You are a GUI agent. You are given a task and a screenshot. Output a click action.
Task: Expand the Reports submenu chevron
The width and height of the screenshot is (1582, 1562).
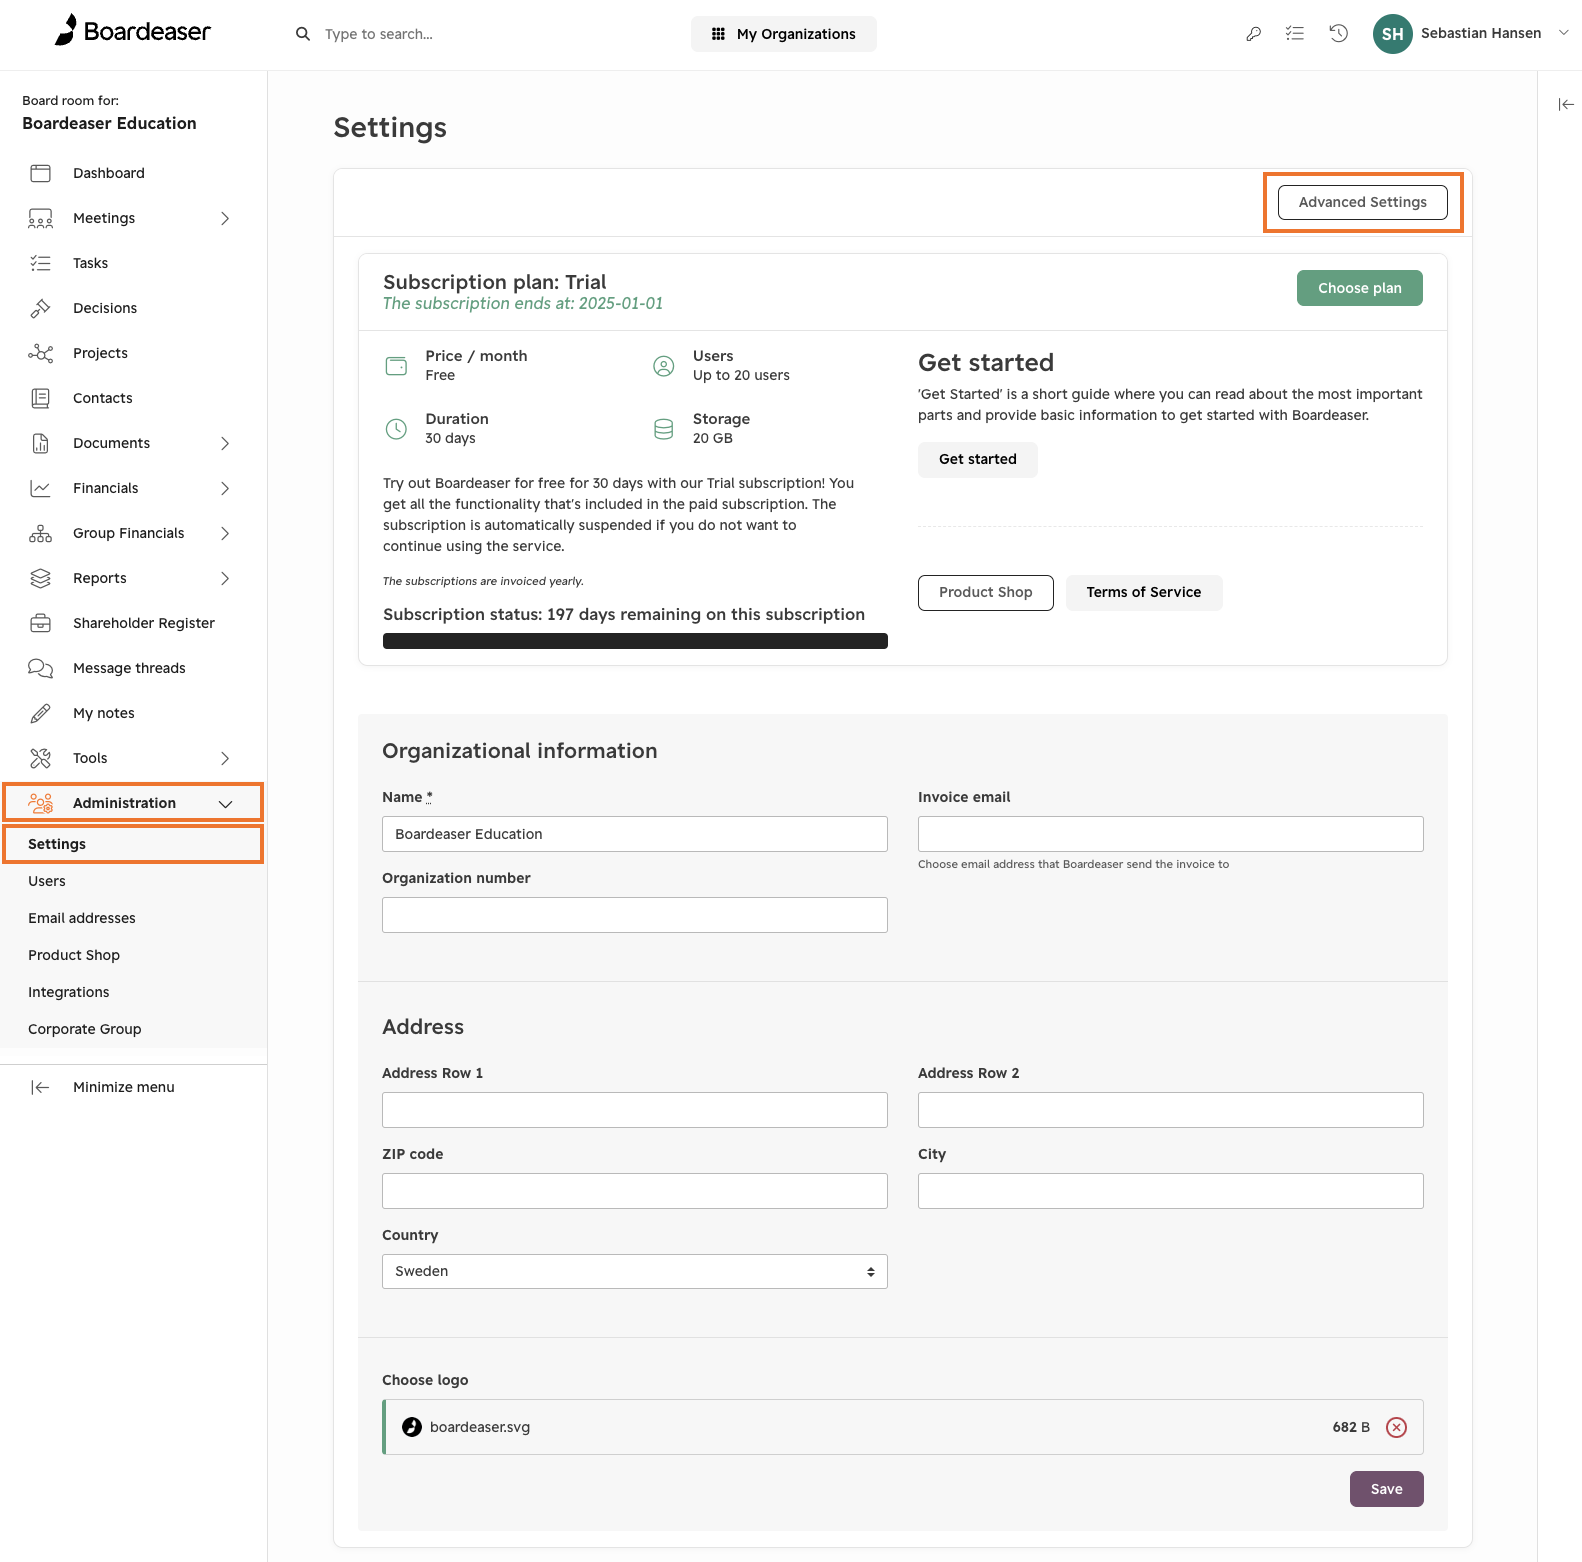[x=225, y=578]
